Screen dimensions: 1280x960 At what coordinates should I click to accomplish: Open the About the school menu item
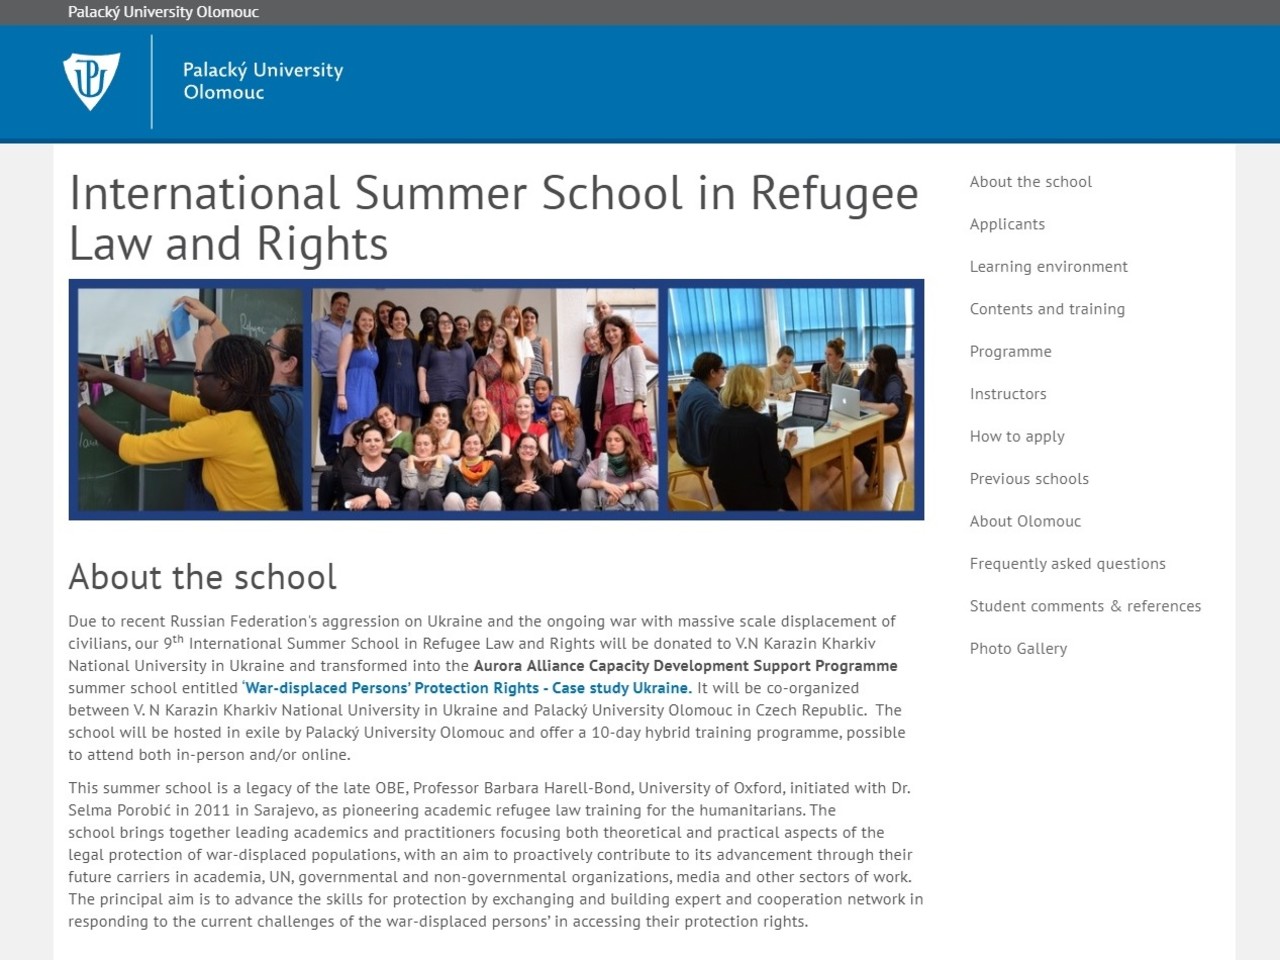coord(1030,182)
